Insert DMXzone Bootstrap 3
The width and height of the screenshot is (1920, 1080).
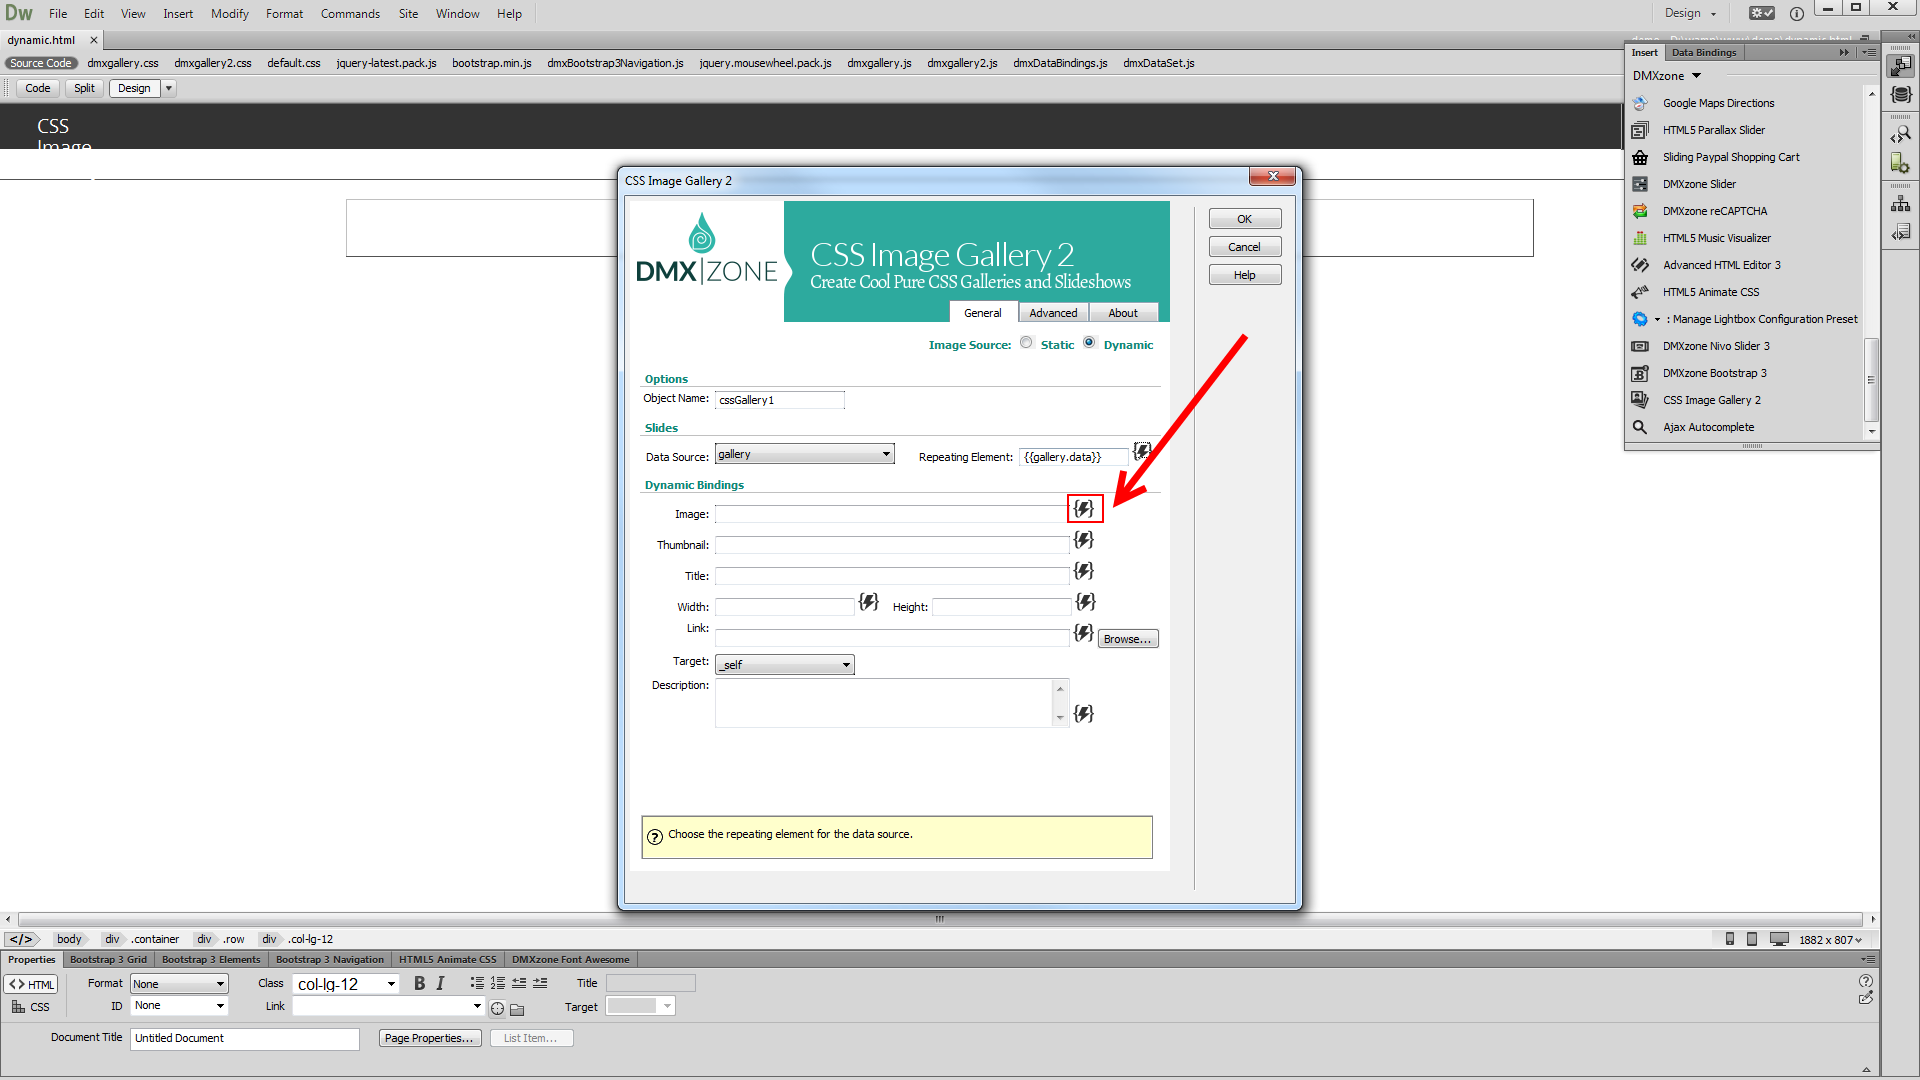click(1714, 373)
